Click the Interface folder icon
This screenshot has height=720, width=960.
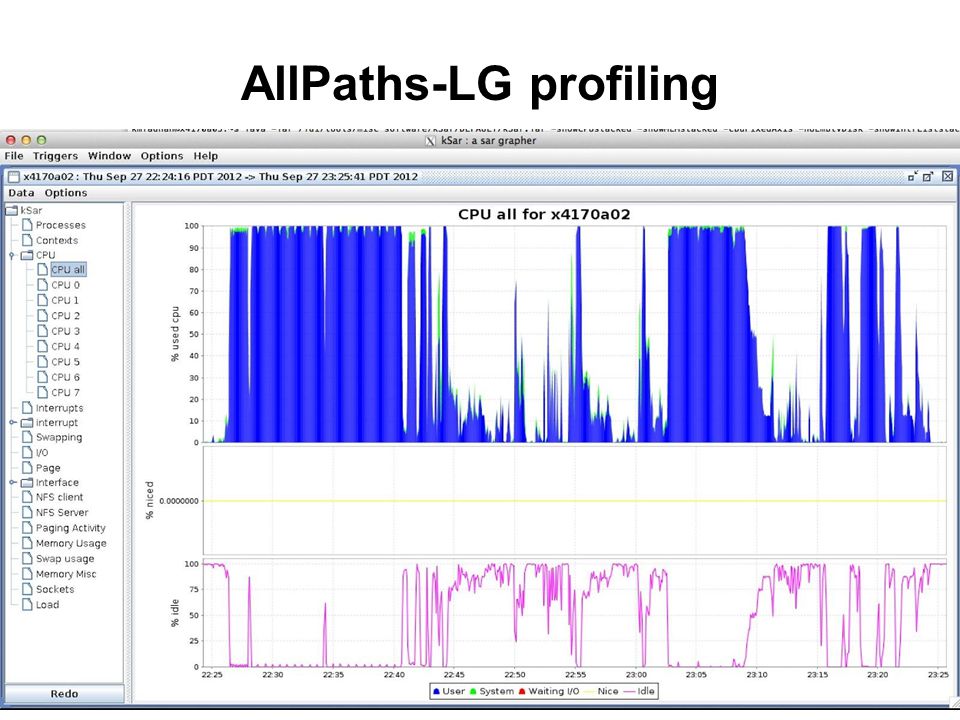pyautogui.click(x=27, y=482)
